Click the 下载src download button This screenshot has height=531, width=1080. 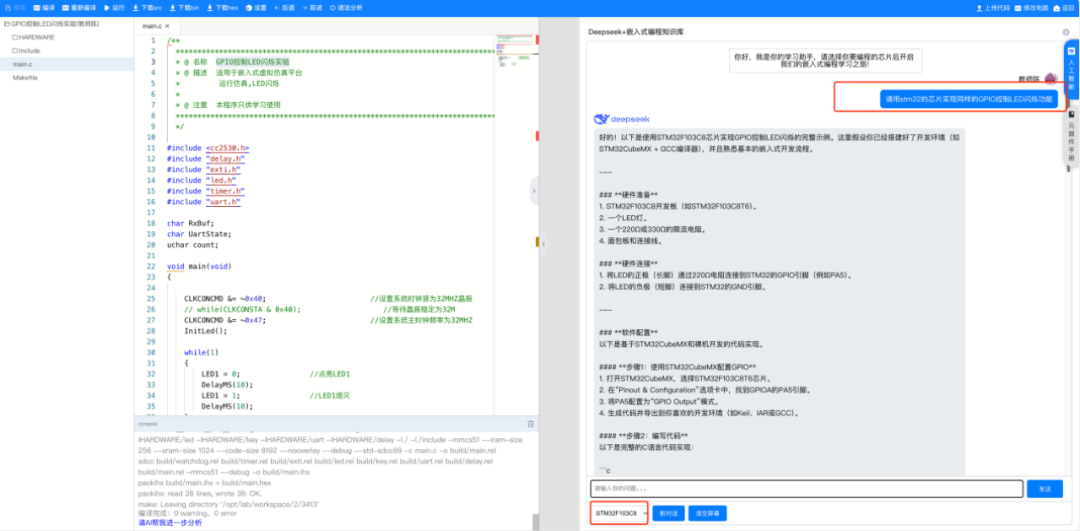[147, 8]
